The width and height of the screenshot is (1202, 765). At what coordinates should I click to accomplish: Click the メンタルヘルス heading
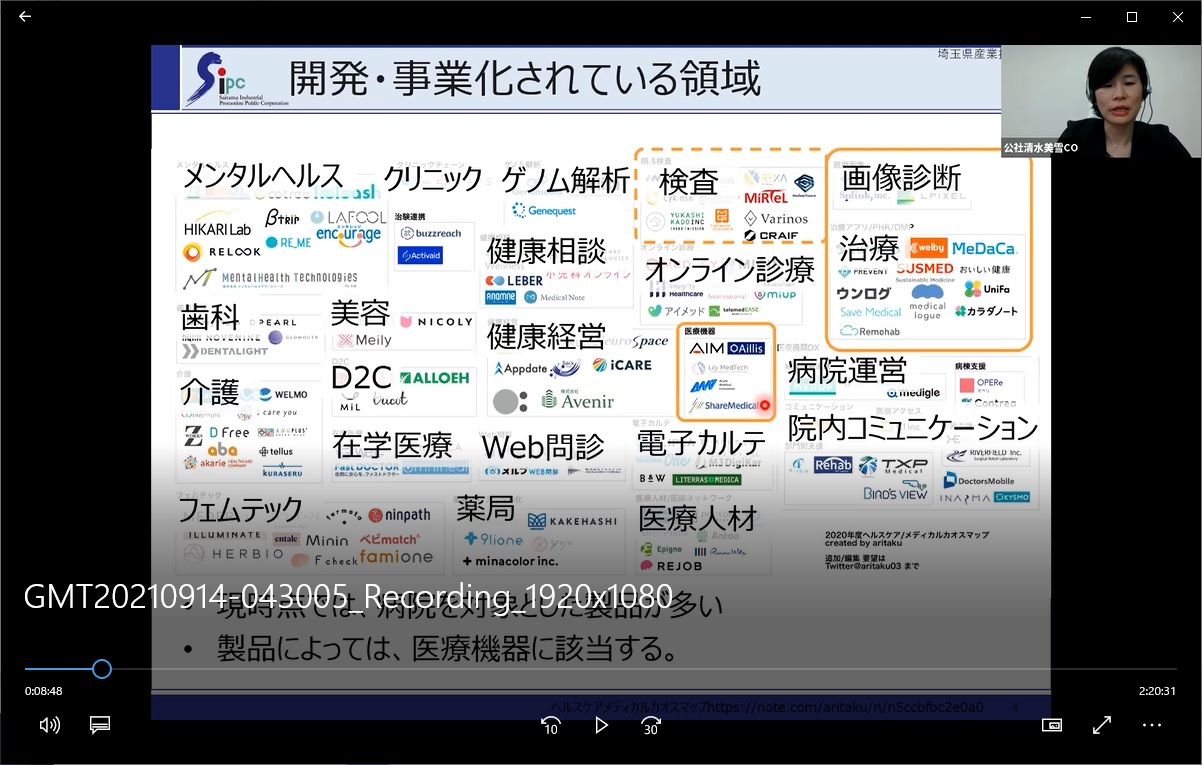click(x=262, y=177)
